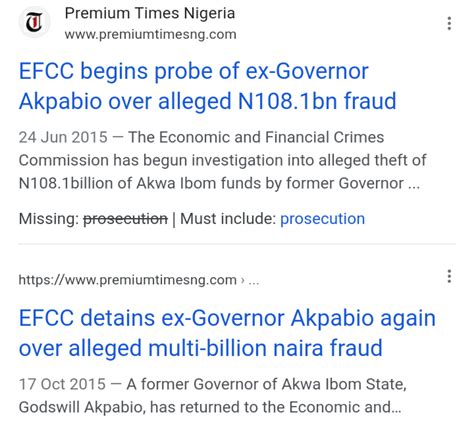The height and width of the screenshot is (421, 474).
Task: Click the 'Premium Times Nigeria' site name
Action: point(150,13)
